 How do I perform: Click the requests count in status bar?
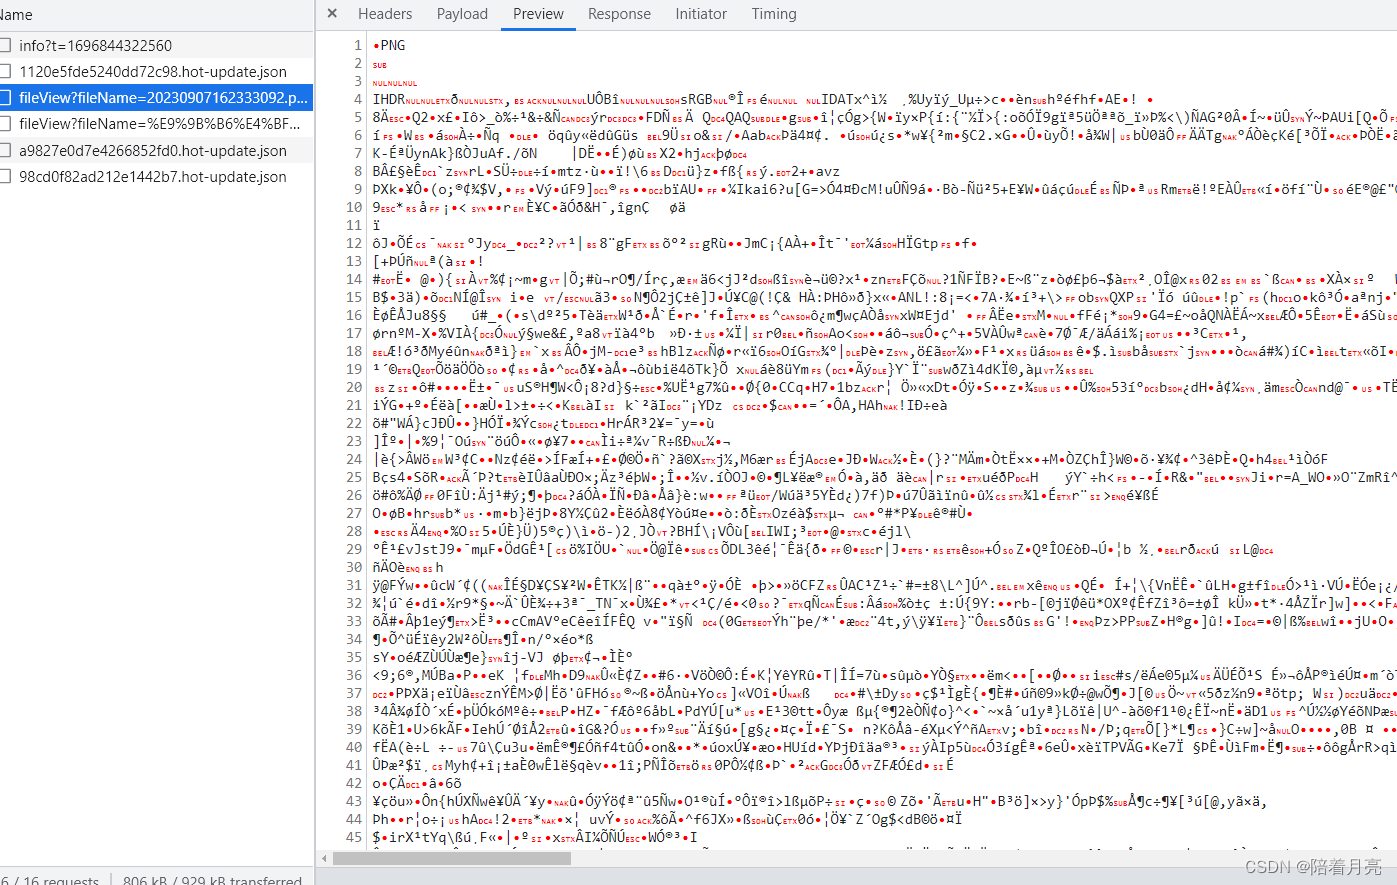50,879
